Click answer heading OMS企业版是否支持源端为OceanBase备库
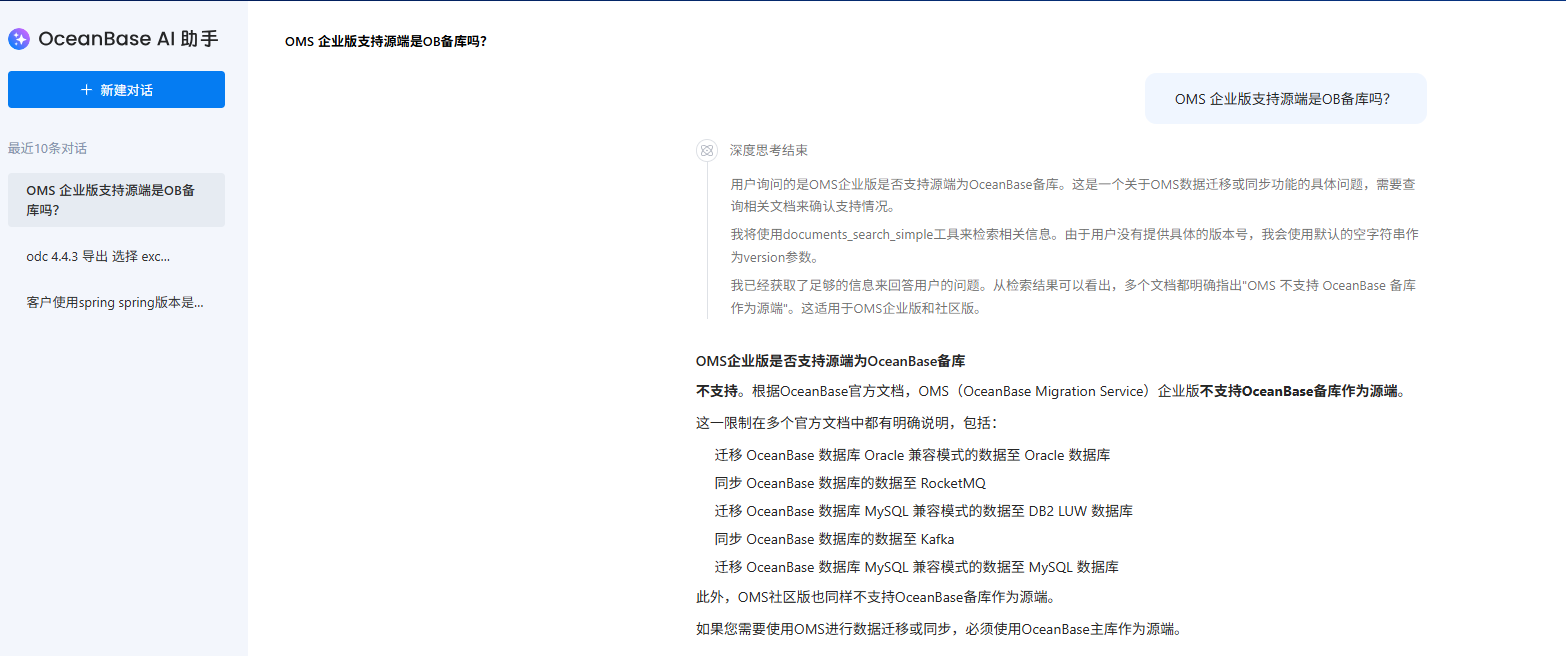The width and height of the screenshot is (1566, 656). (830, 361)
